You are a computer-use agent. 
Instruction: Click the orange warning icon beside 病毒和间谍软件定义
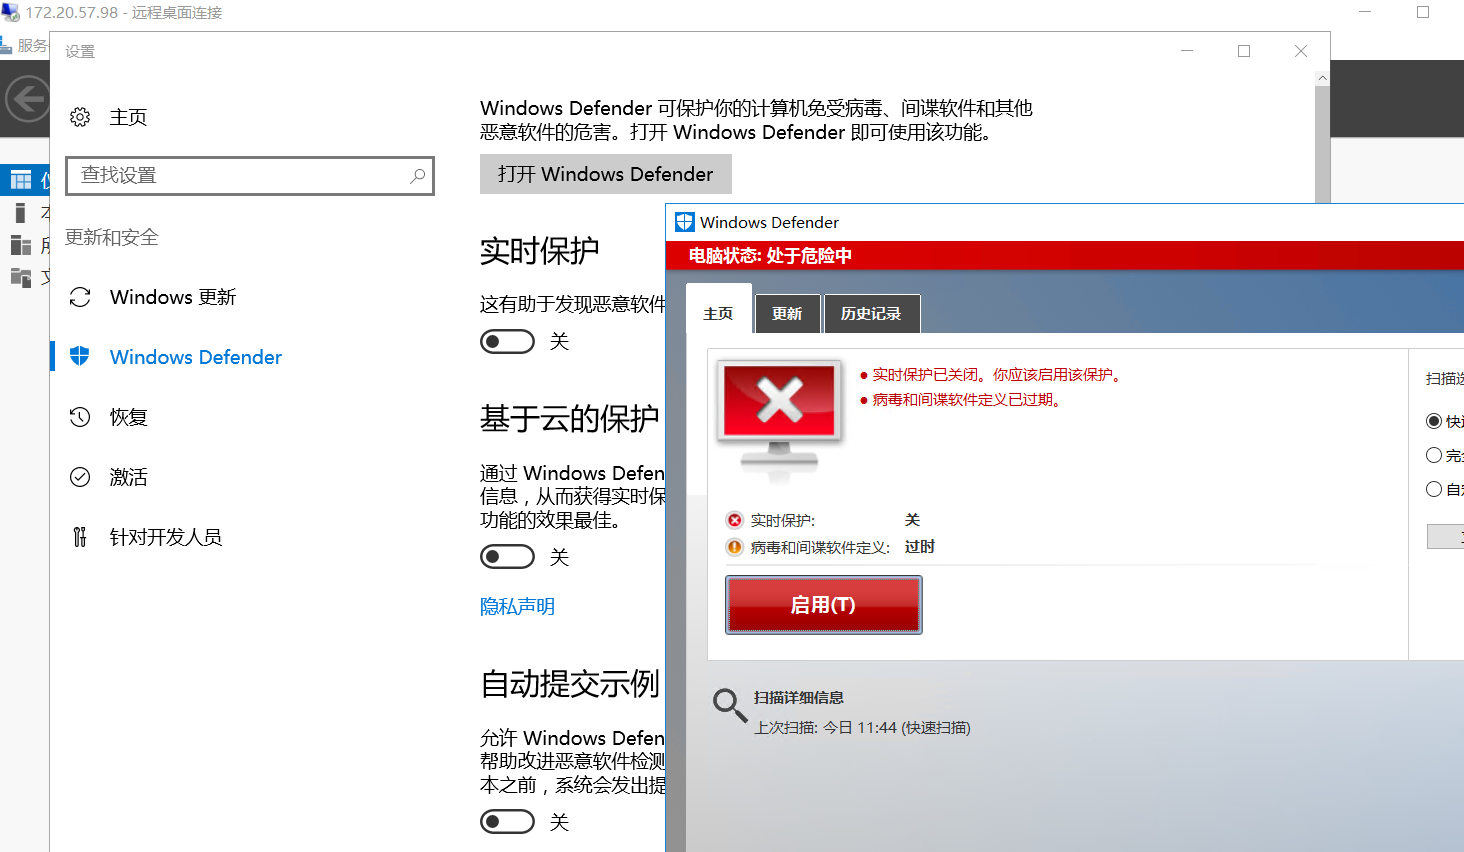click(735, 547)
